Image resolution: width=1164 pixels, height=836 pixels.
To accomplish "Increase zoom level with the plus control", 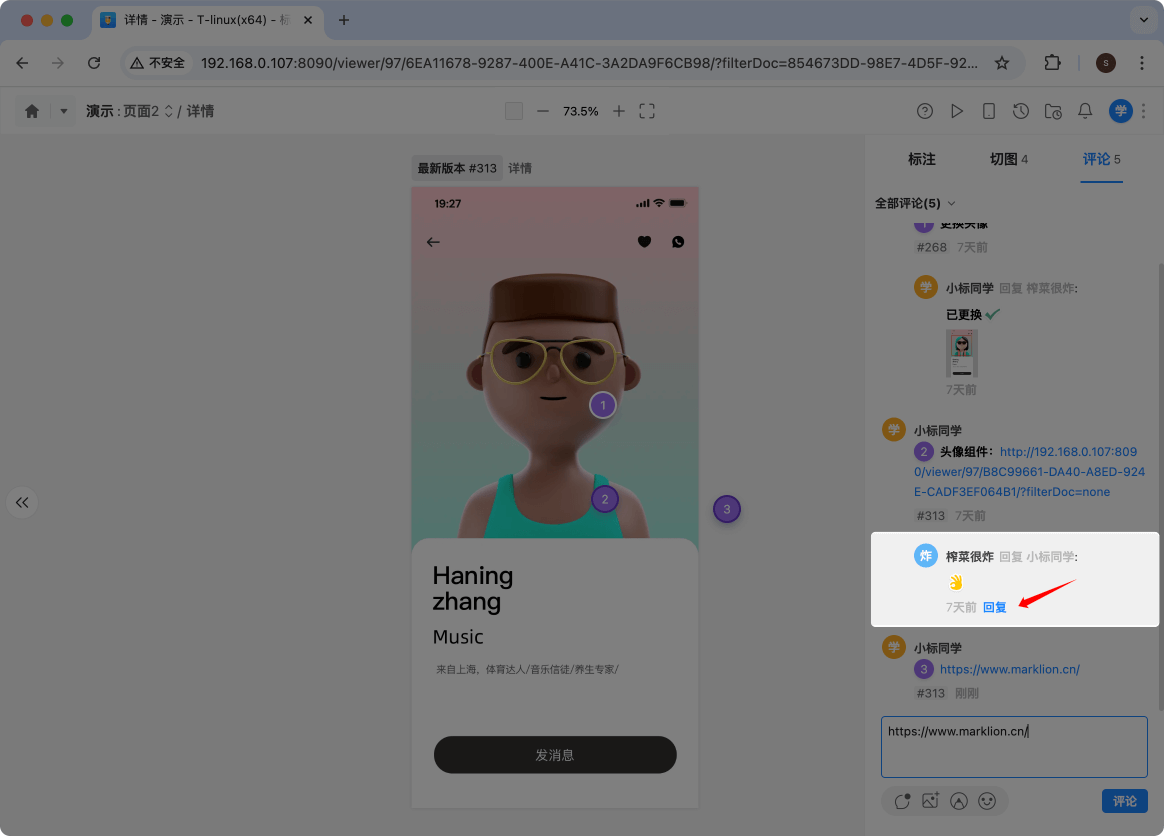I will pos(618,111).
